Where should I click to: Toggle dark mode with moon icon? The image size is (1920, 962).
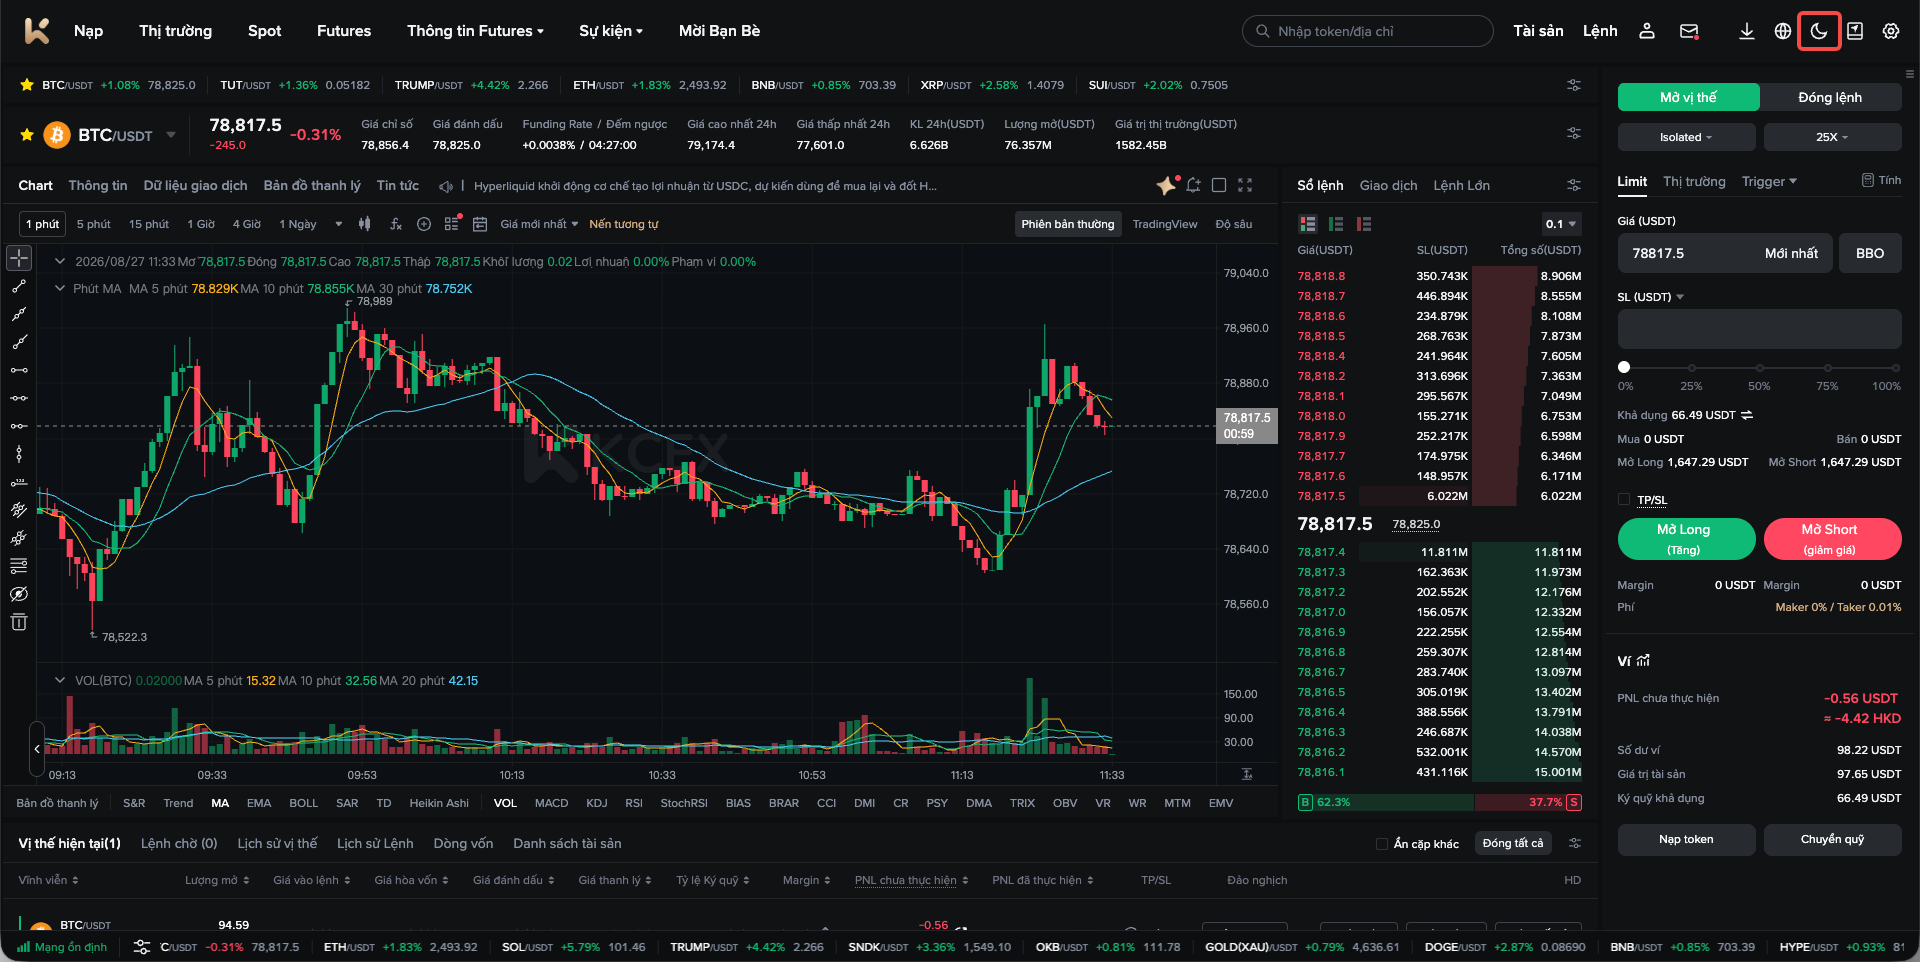tap(1818, 31)
